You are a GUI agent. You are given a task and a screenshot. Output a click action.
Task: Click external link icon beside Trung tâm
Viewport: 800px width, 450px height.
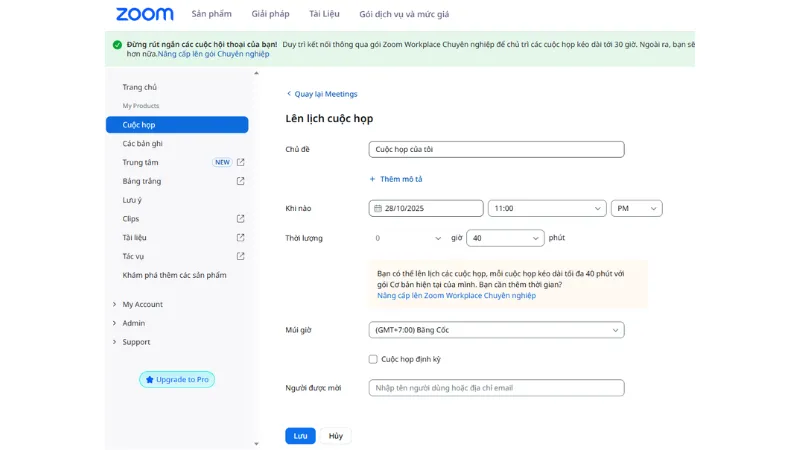pyautogui.click(x=240, y=162)
